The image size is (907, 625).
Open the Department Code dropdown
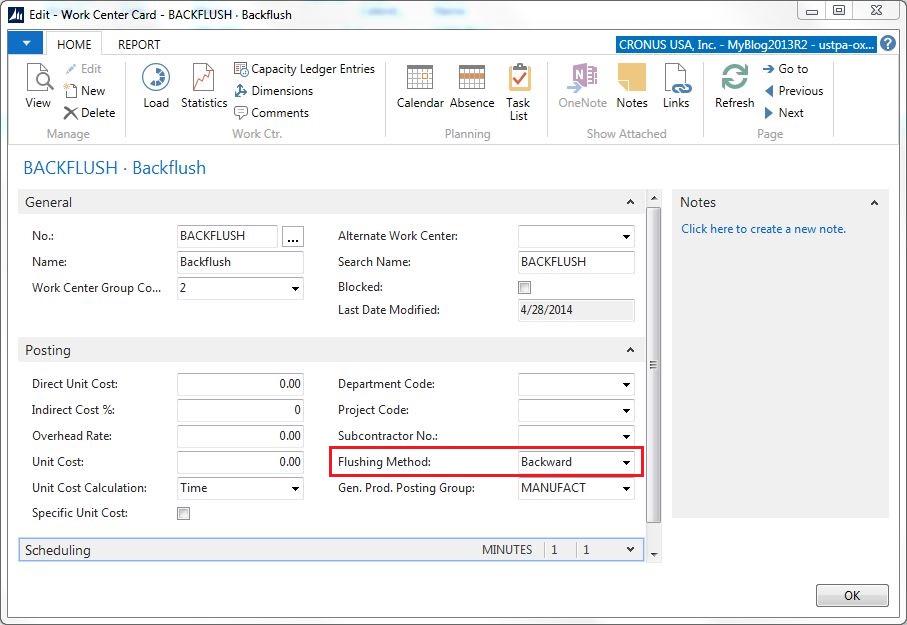[x=626, y=384]
